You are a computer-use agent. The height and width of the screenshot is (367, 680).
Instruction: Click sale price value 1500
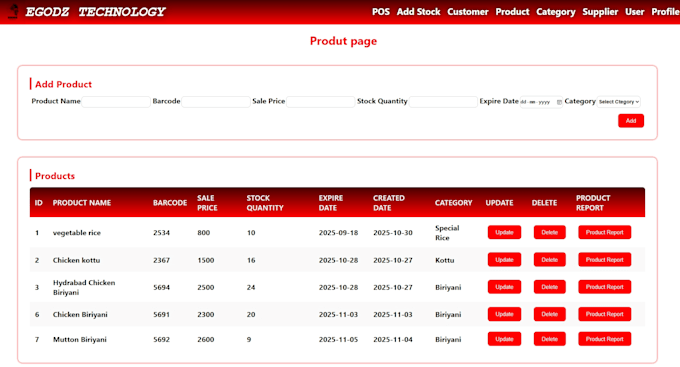206,260
